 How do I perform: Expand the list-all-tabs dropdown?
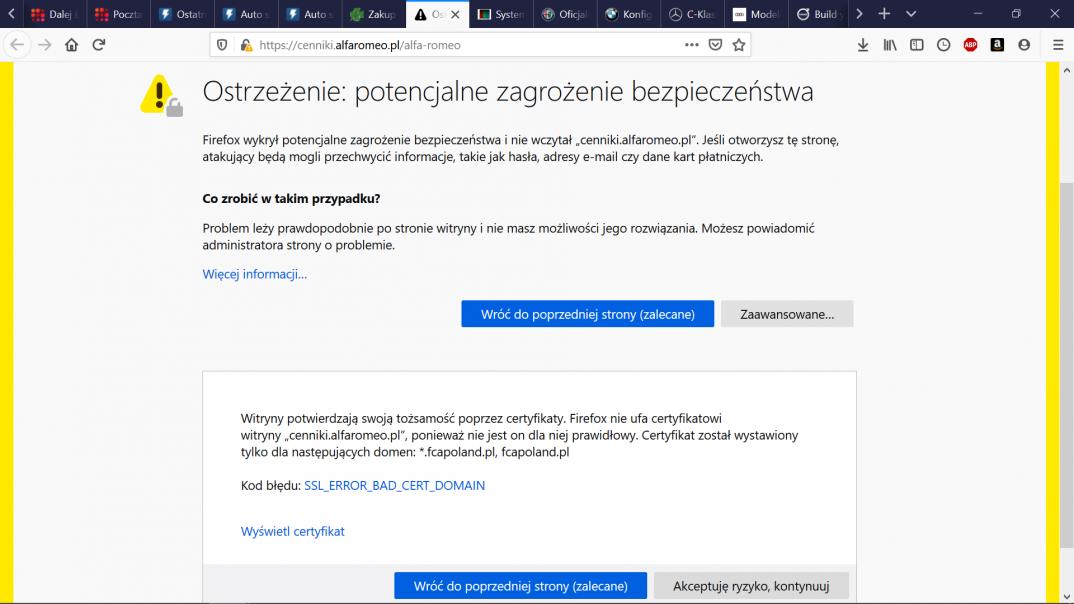(911, 14)
